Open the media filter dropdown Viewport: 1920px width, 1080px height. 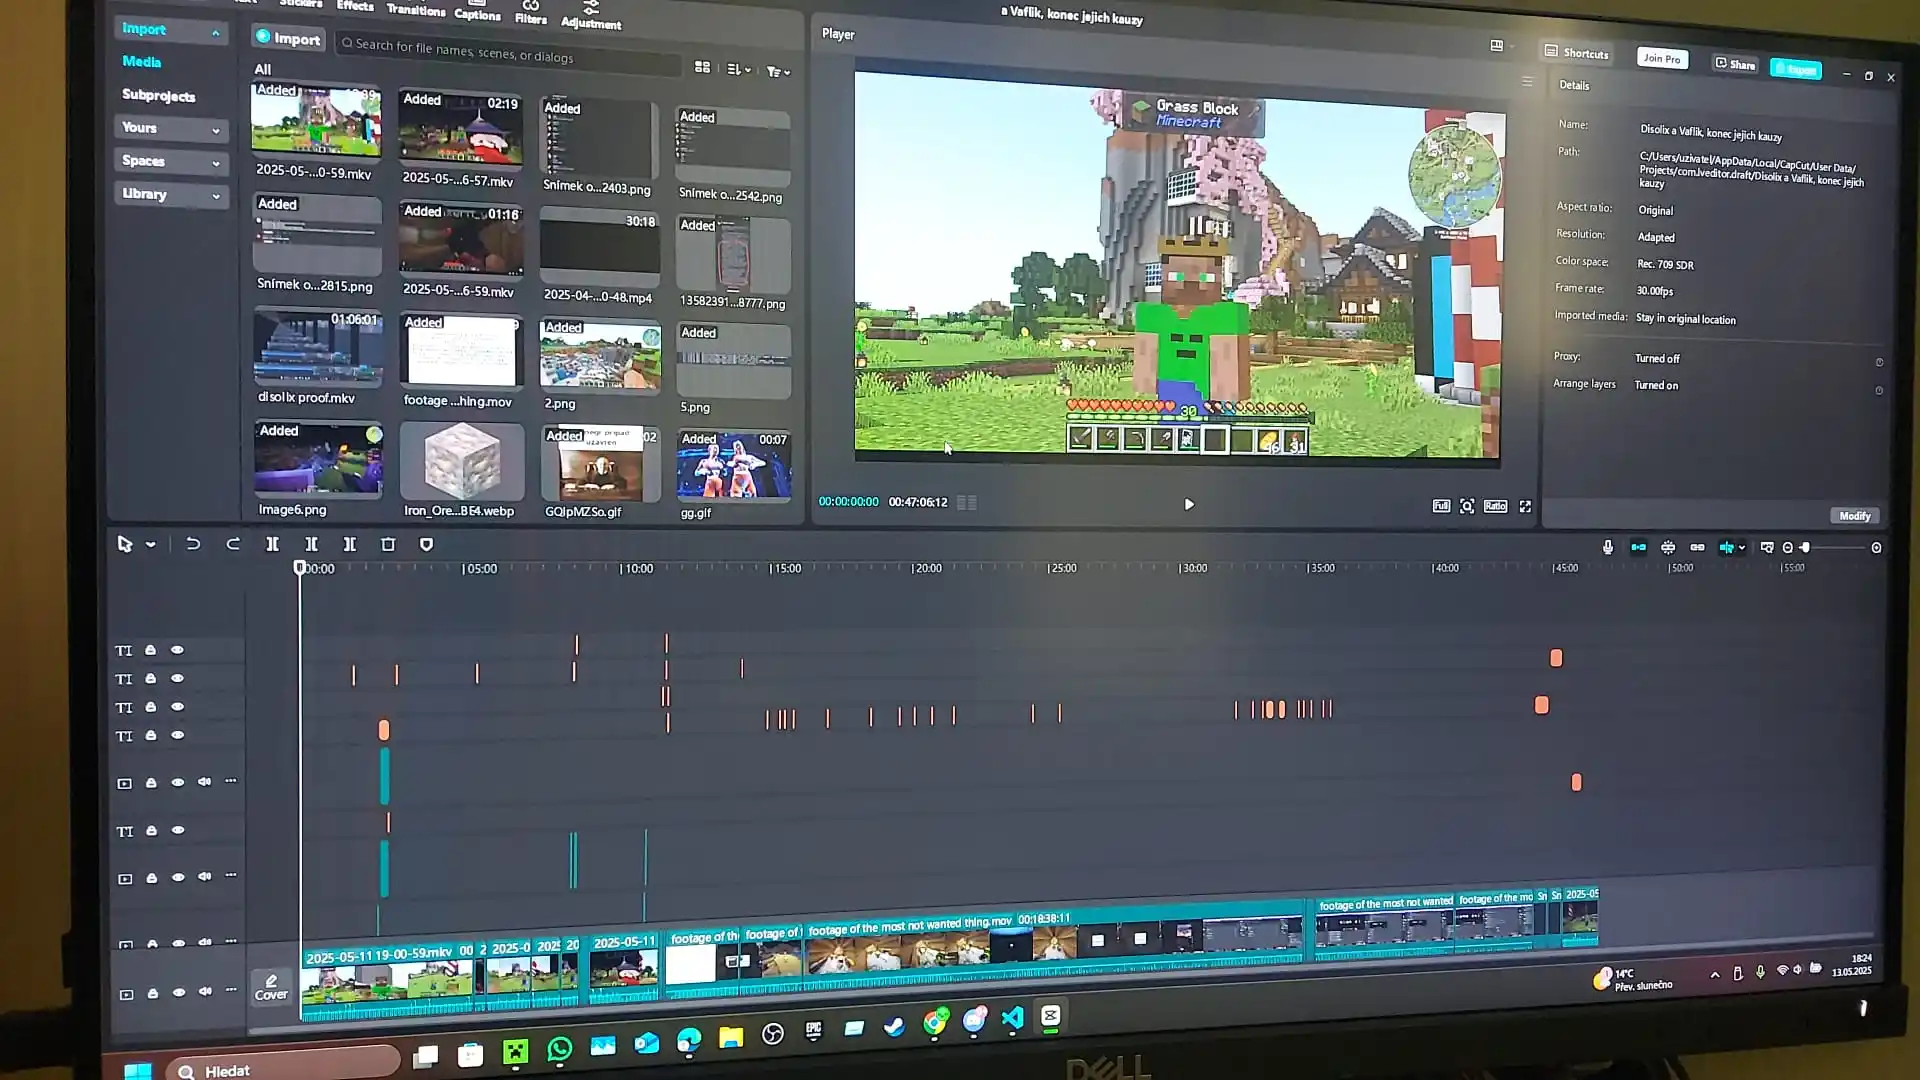[777, 71]
